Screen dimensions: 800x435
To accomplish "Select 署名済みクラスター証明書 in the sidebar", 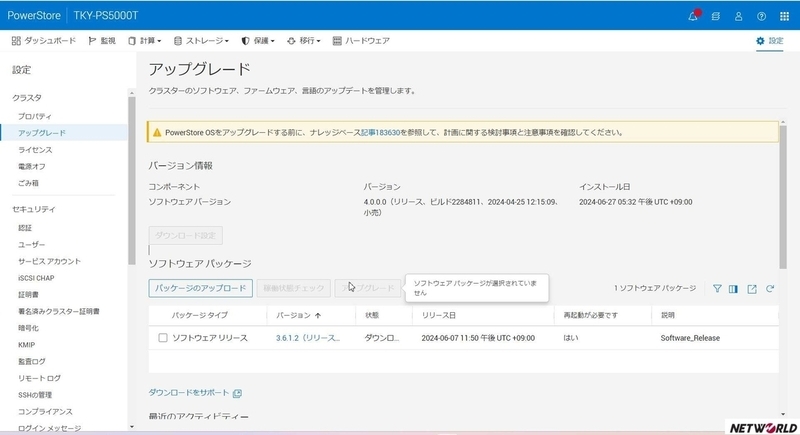I will 59,311.
